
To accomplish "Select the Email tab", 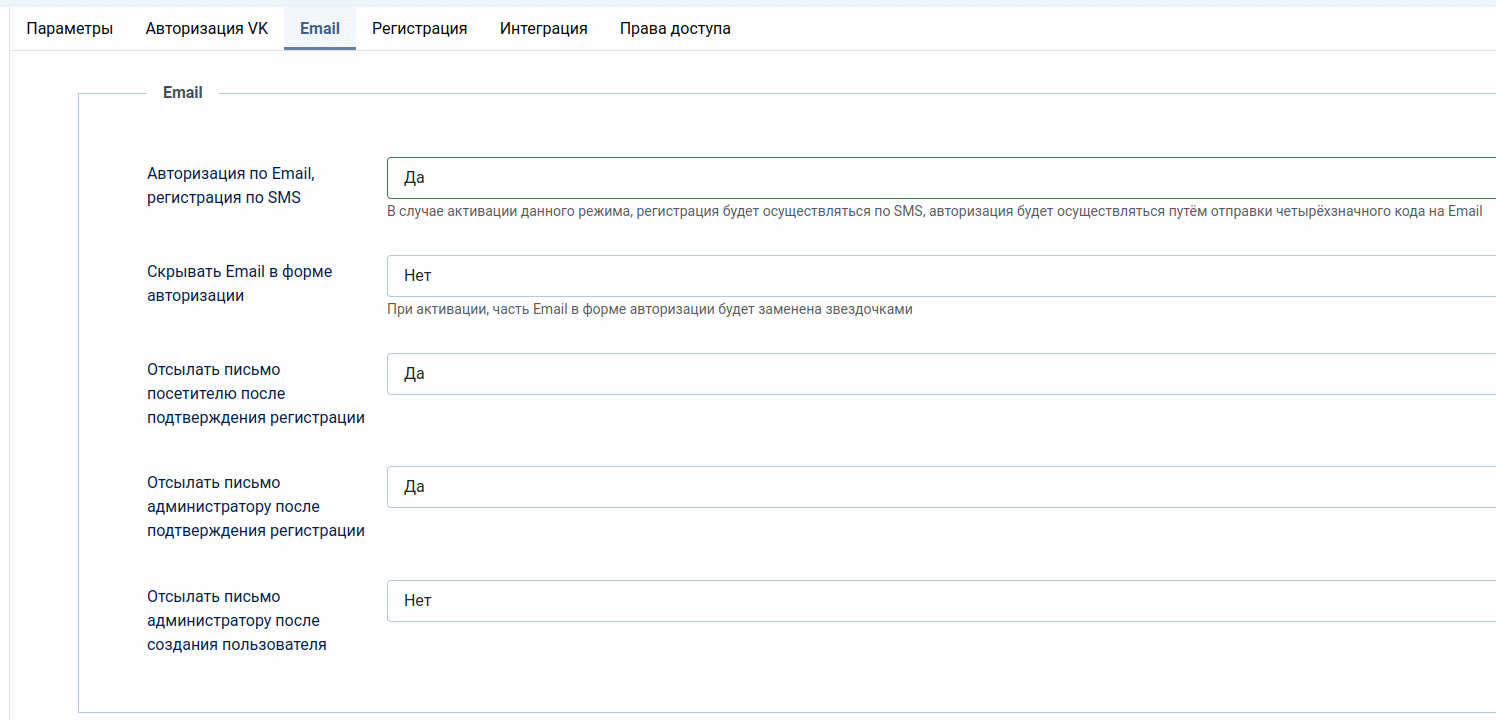I will coord(320,29).
